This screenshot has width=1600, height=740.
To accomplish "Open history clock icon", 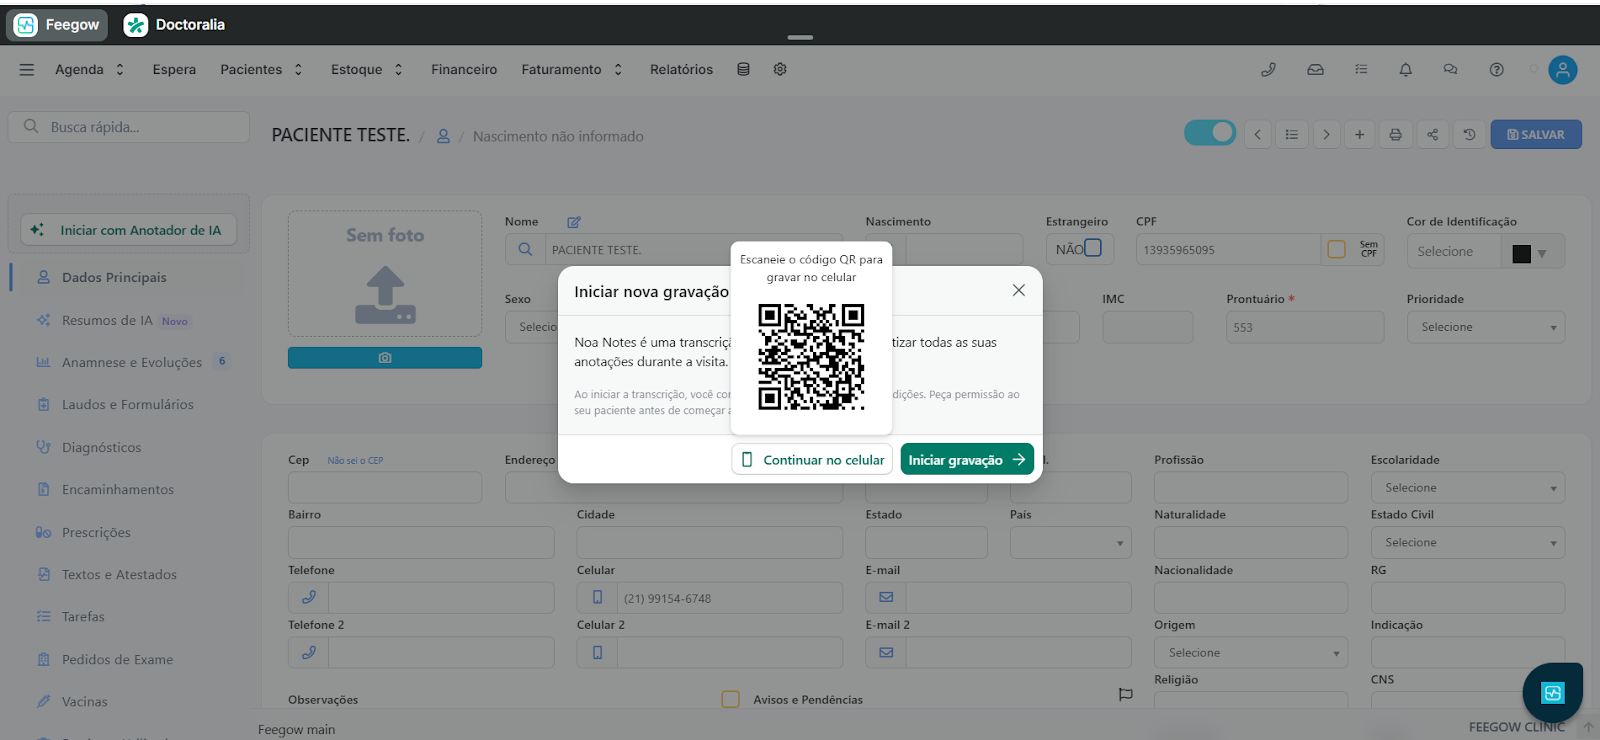I will coord(1469,135).
